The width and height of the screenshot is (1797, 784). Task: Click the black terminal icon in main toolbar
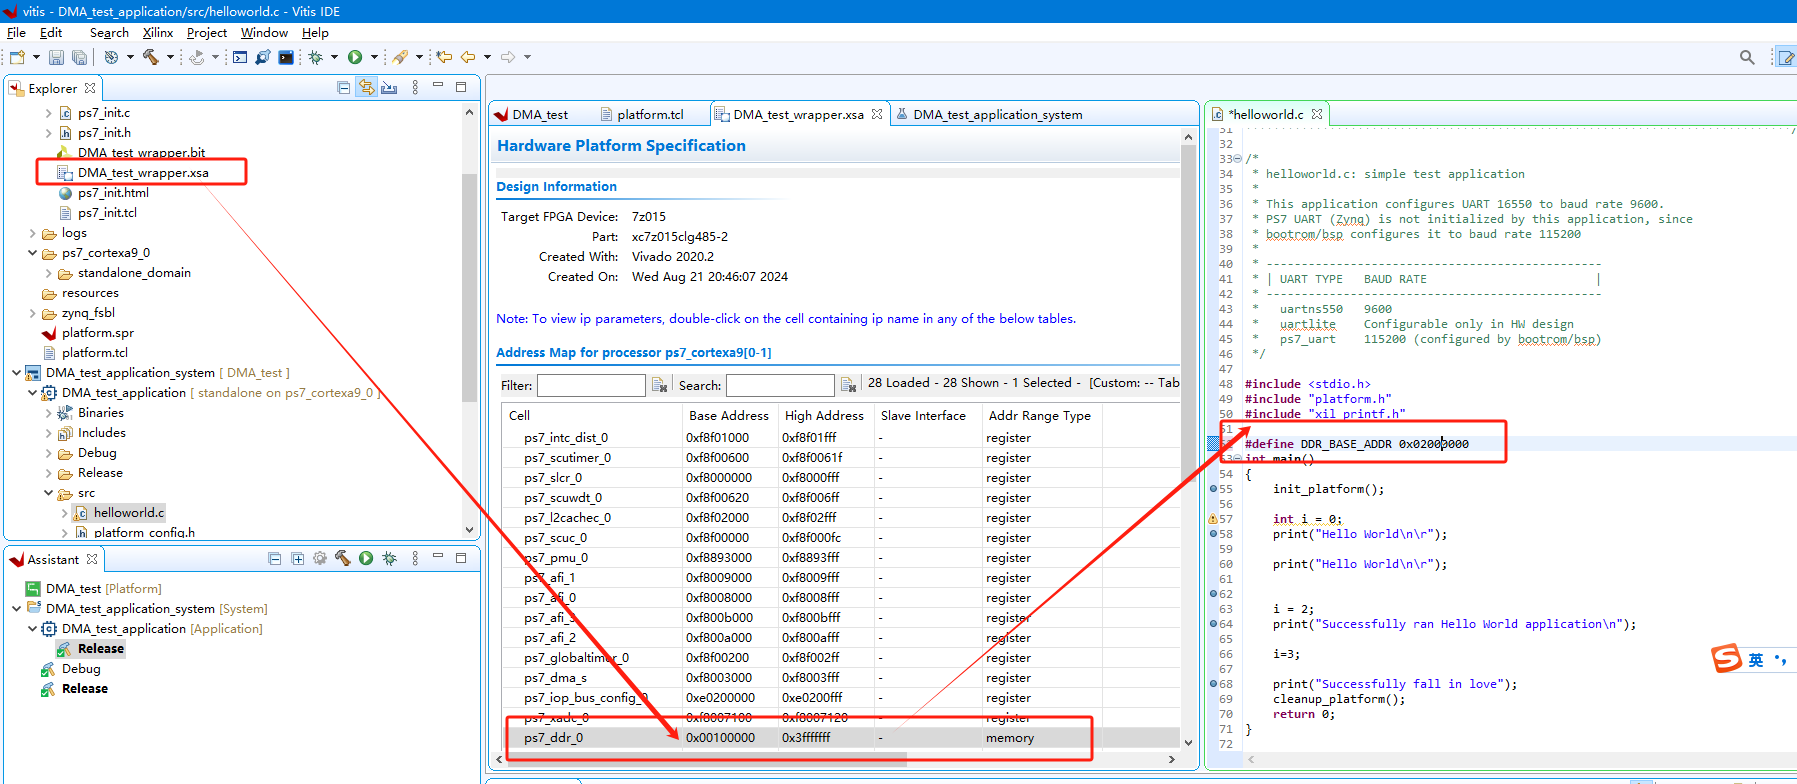coord(286,57)
